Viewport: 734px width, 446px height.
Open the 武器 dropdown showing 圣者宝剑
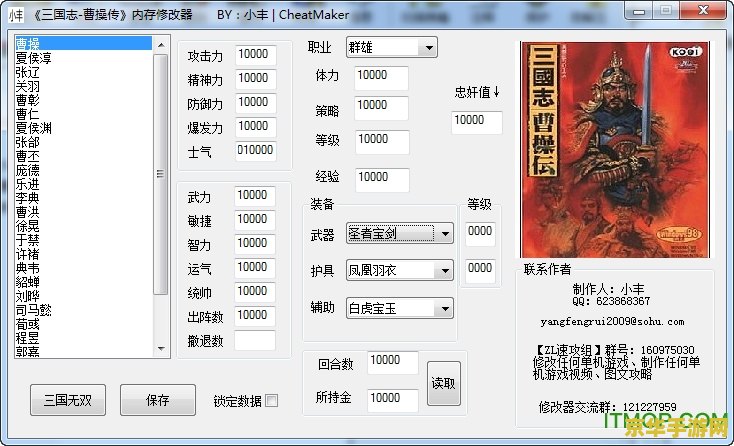coord(400,233)
